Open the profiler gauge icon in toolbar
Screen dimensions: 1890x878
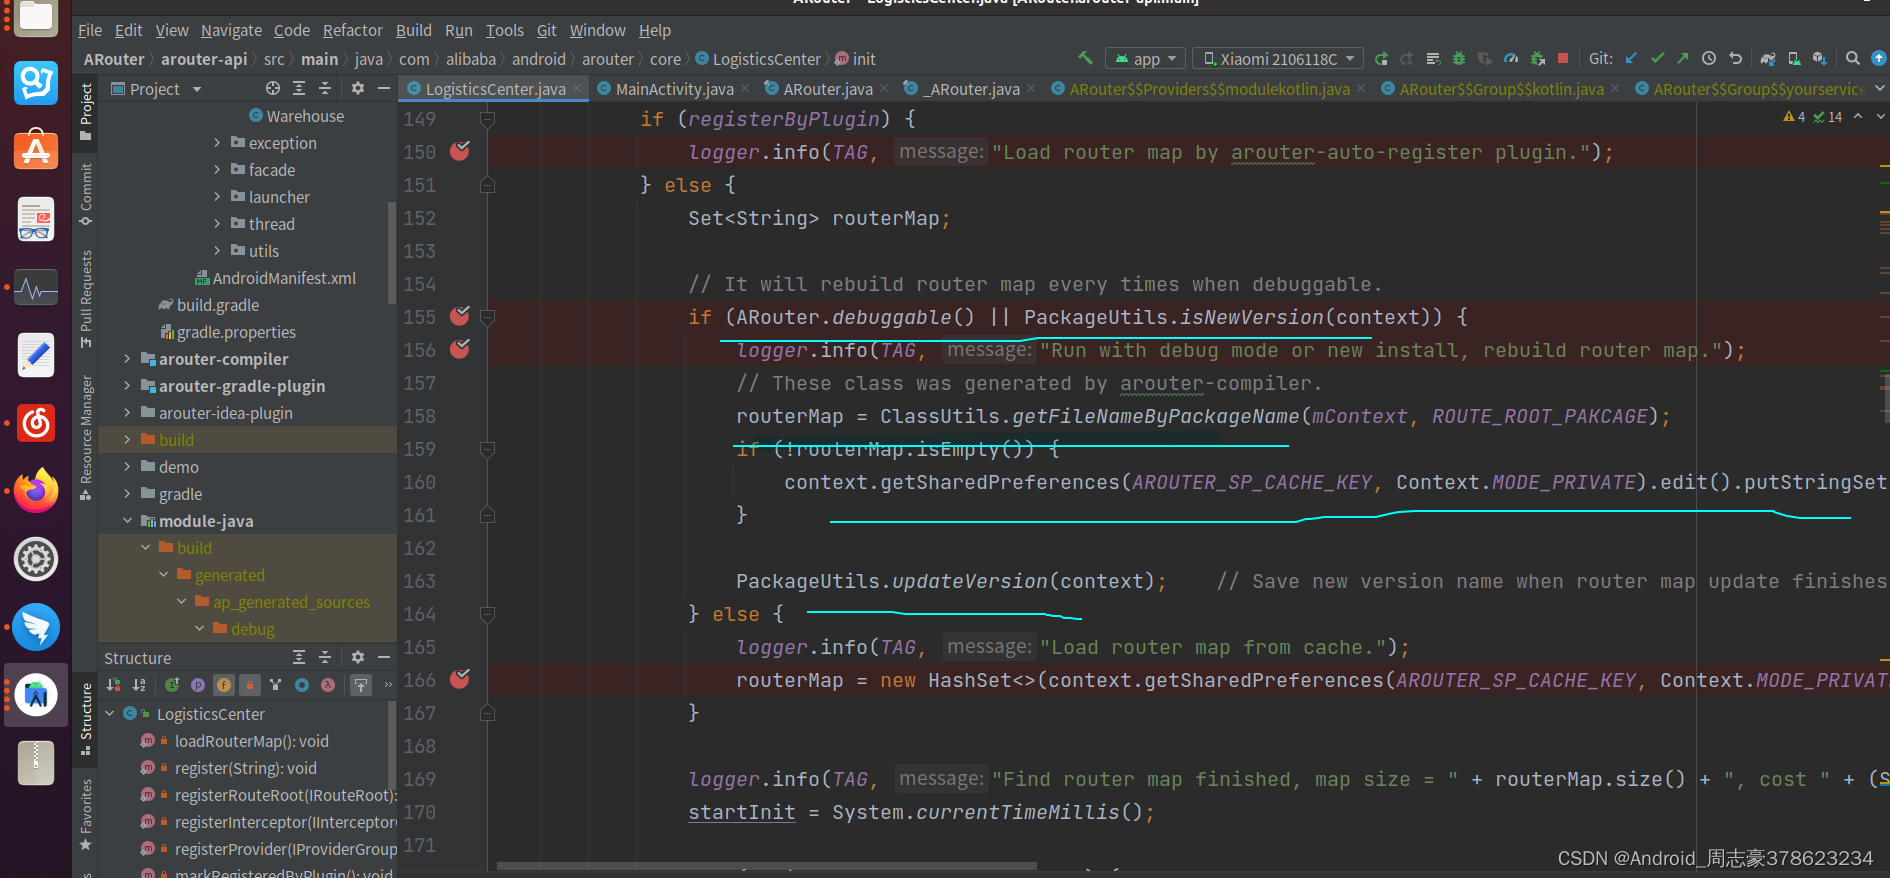[1511, 59]
